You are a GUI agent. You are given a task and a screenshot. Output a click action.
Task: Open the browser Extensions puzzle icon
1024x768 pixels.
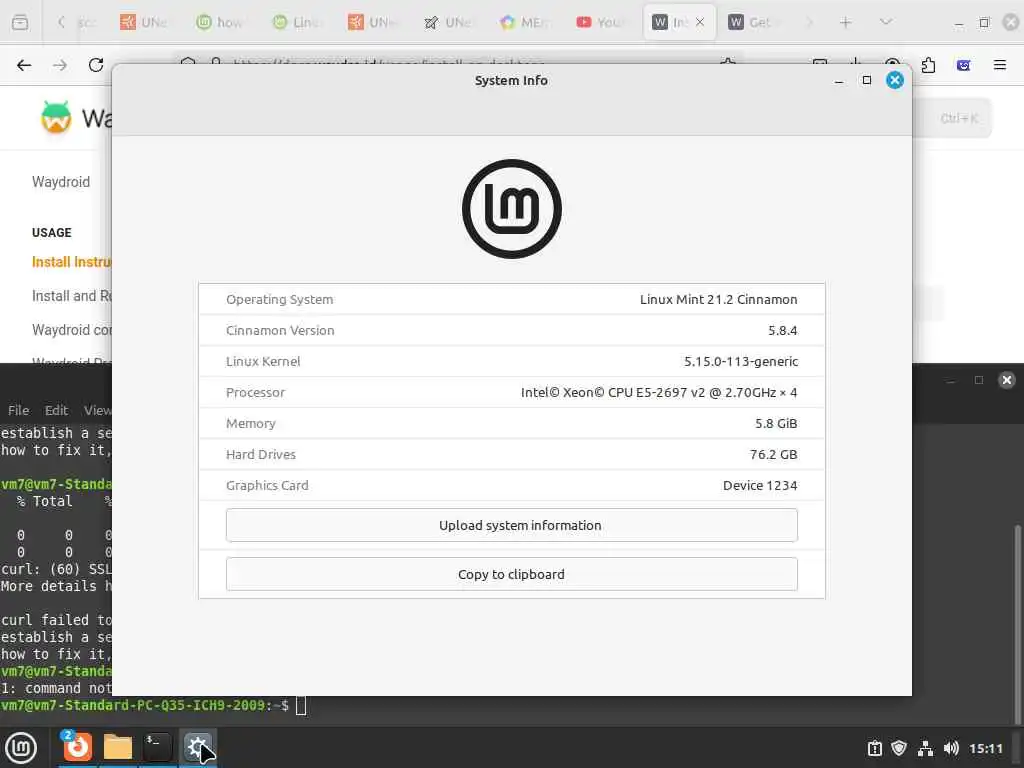tap(928, 65)
